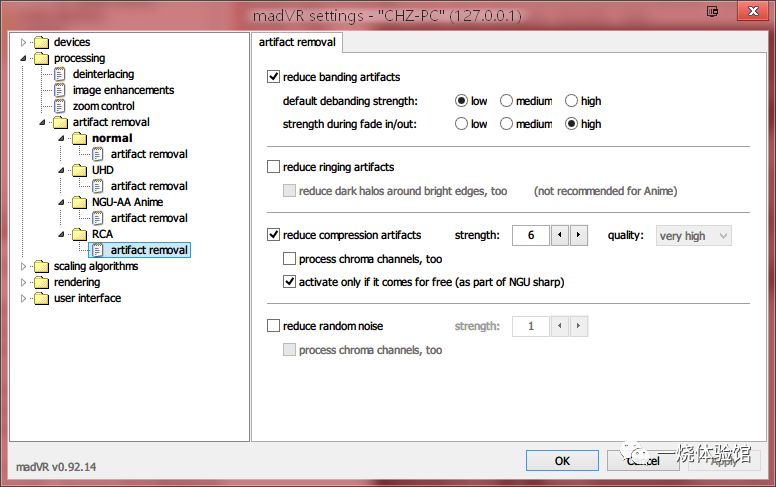Click the UHD profile folder icon

79,170
